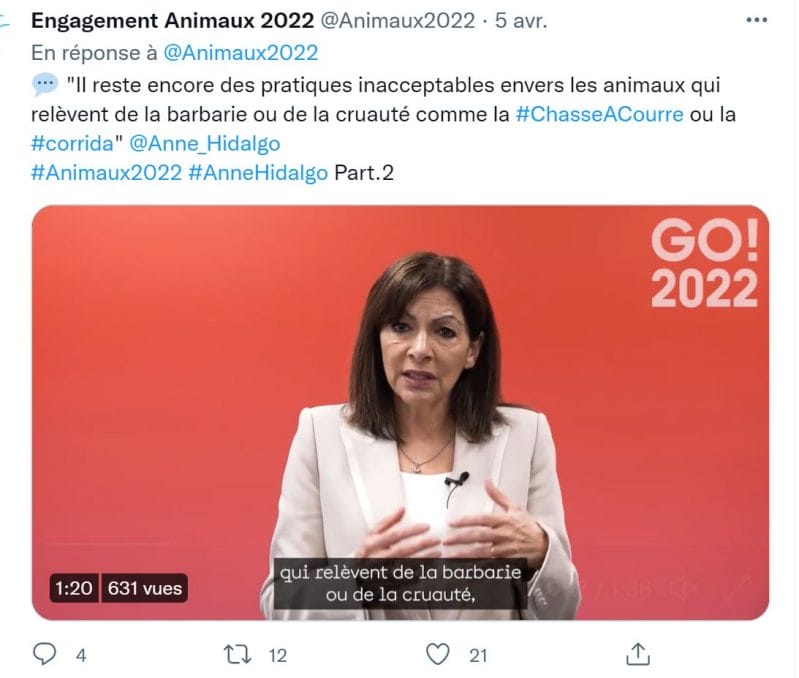Click the retweet arrows icon
This screenshot has height=678, width=799.
(237, 655)
